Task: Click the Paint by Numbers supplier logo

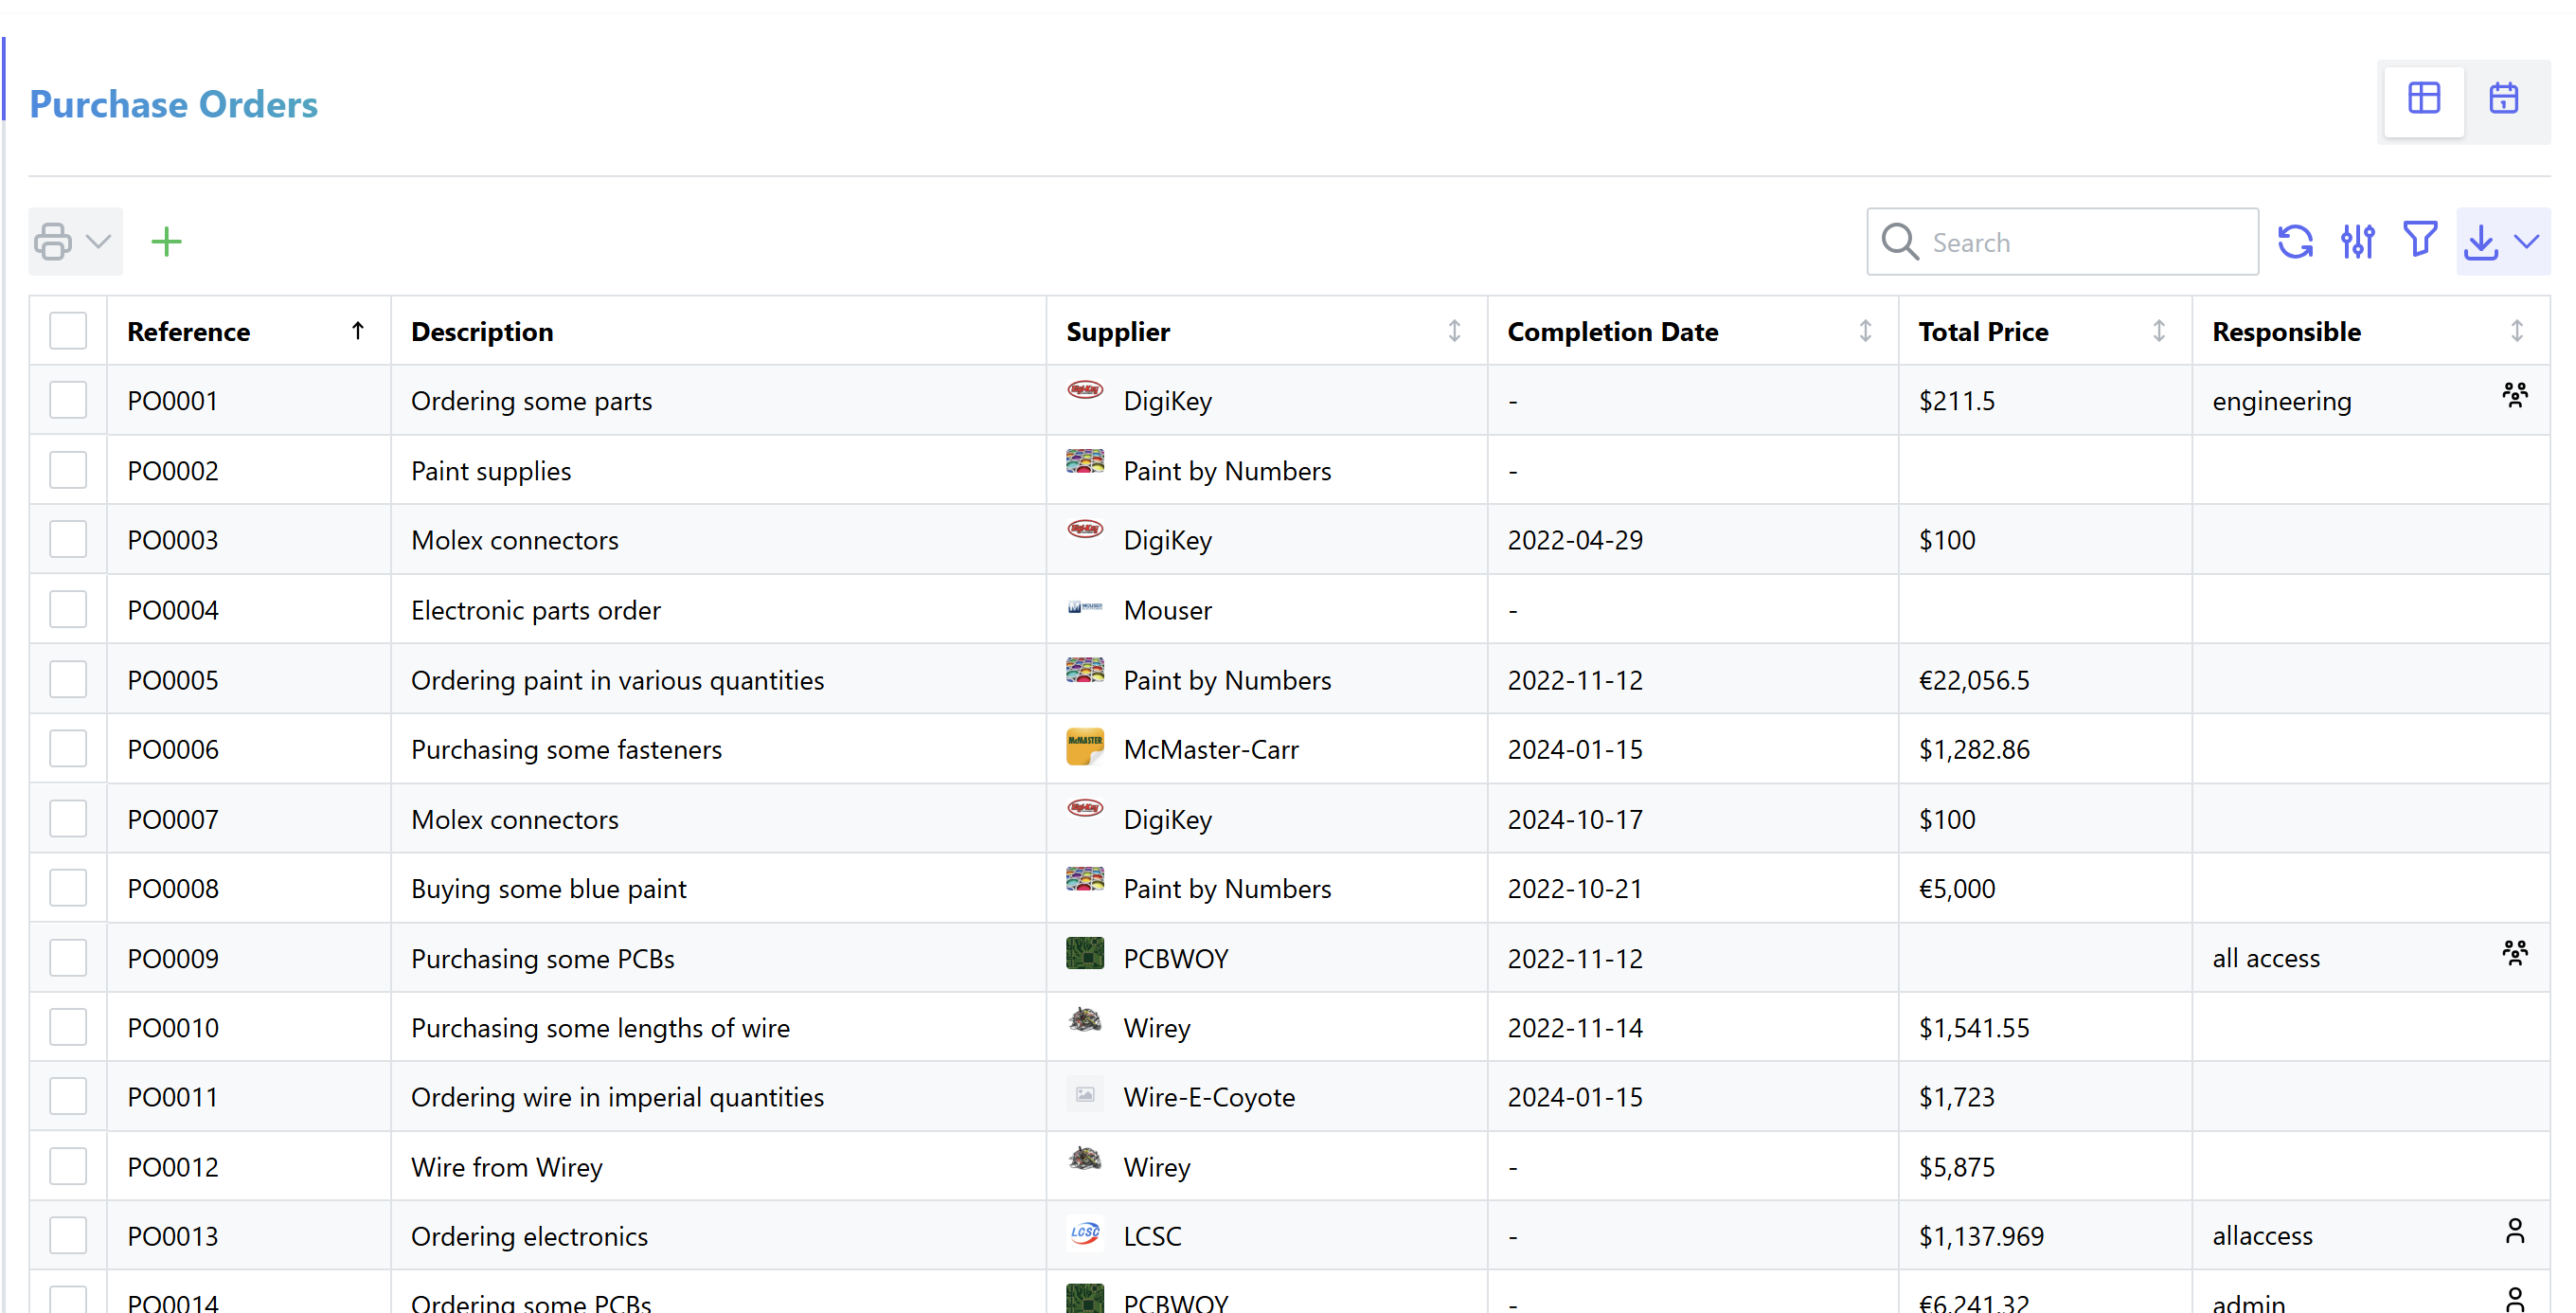Action: (1084, 462)
